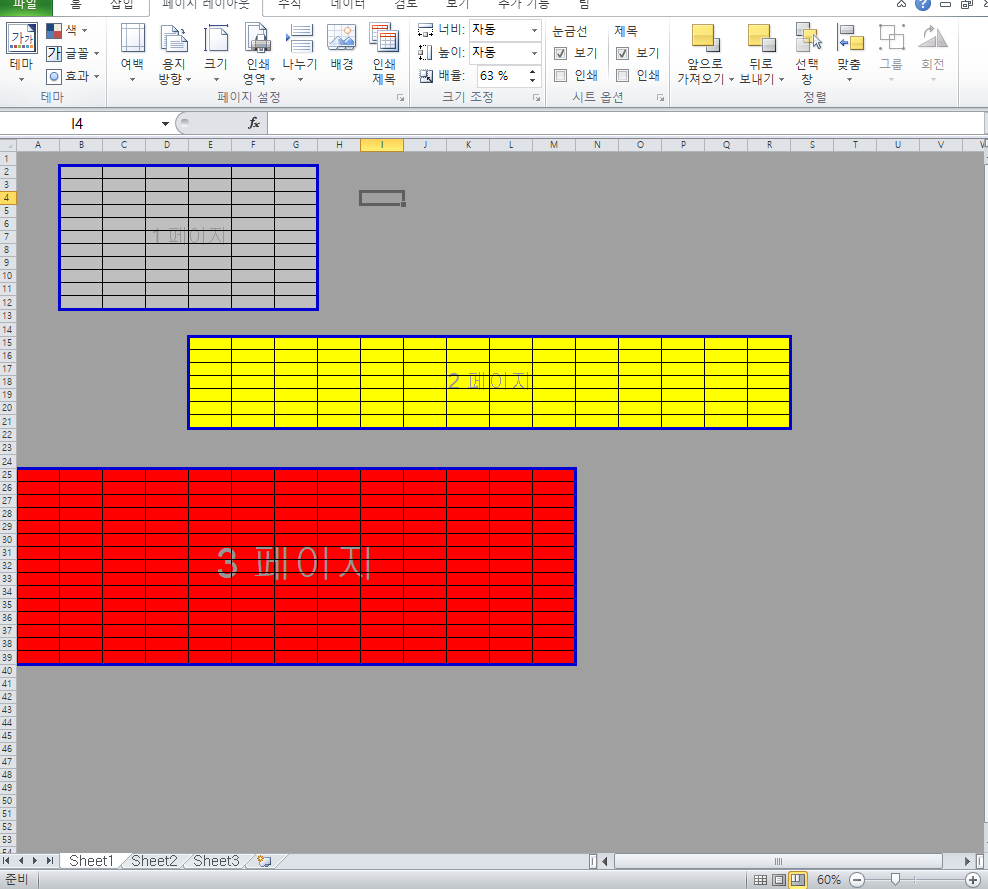Check 눈금선 인쇄 gridlines print checkbox
Screen dimensions: 988x889
point(560,76)
